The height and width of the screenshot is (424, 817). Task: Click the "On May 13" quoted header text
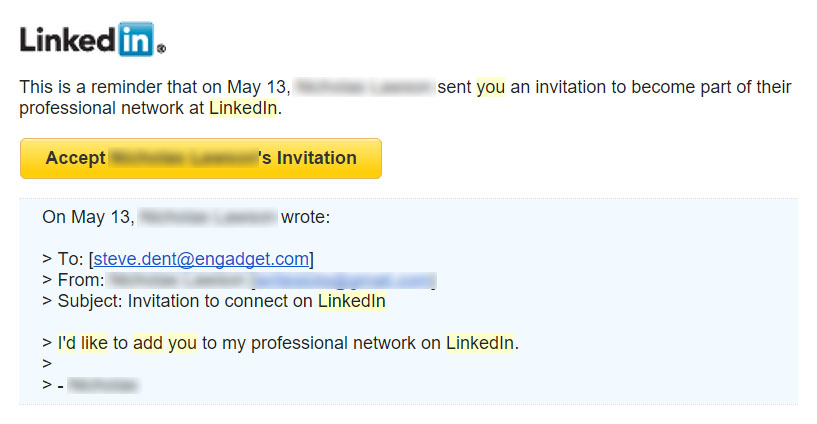(87, 216)
